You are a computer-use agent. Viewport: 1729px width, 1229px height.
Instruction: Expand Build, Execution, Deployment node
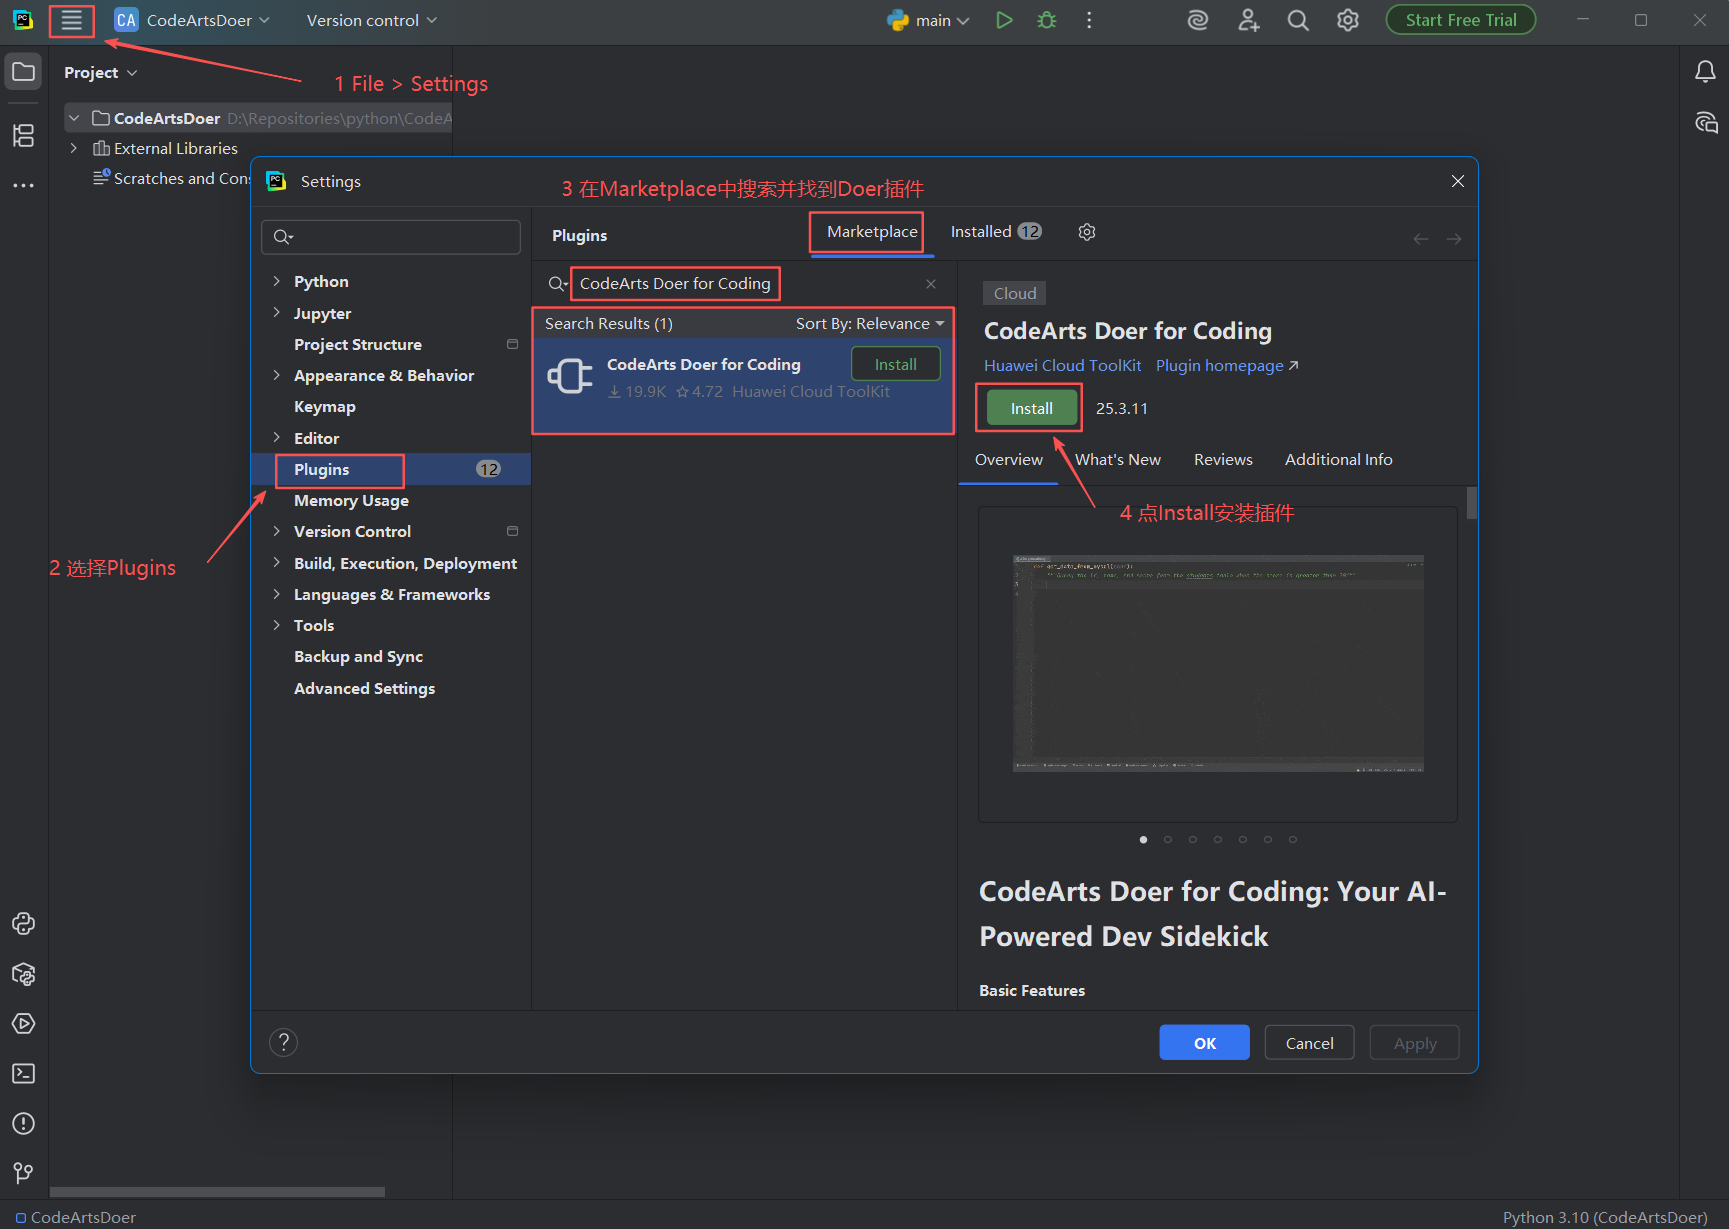coord(276,563)
